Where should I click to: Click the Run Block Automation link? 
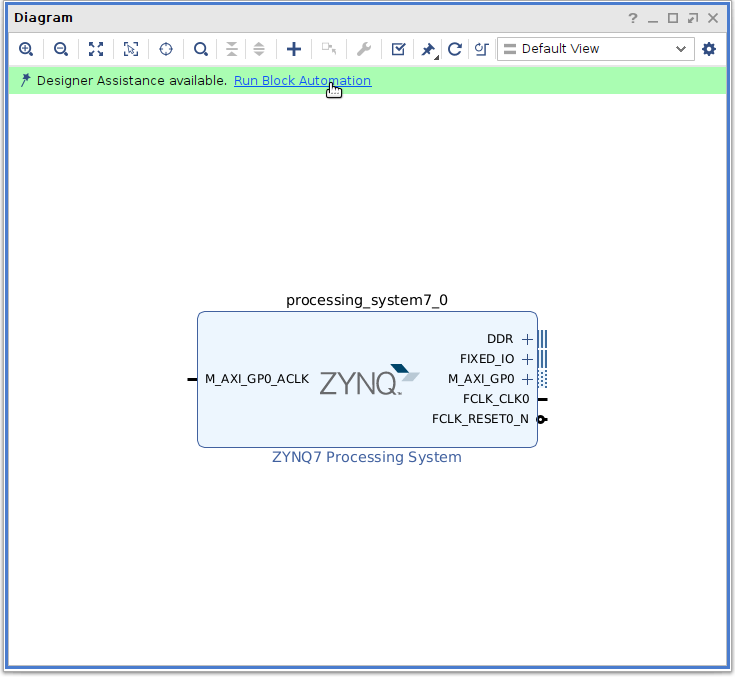[302, 81]
